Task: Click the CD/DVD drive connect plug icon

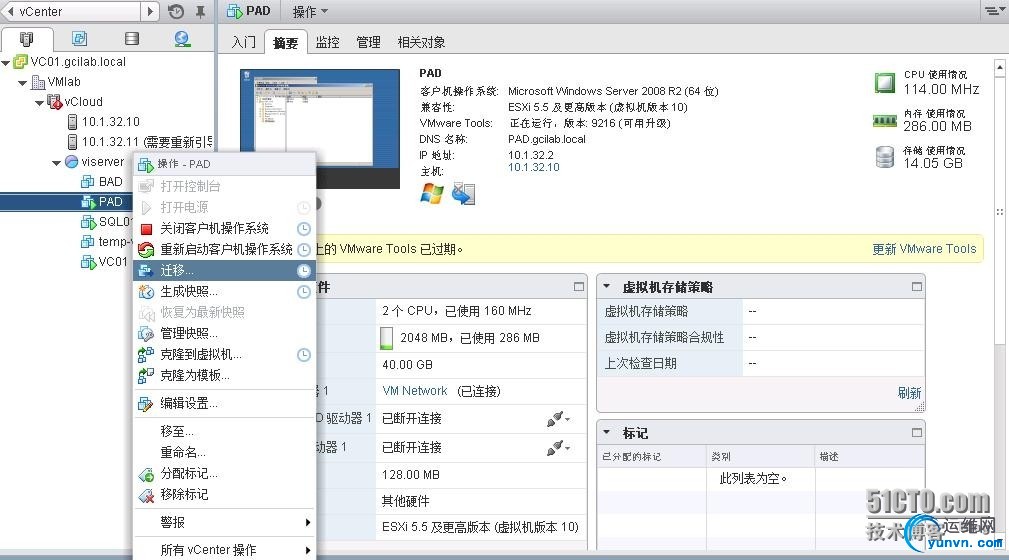Action: 557,419
